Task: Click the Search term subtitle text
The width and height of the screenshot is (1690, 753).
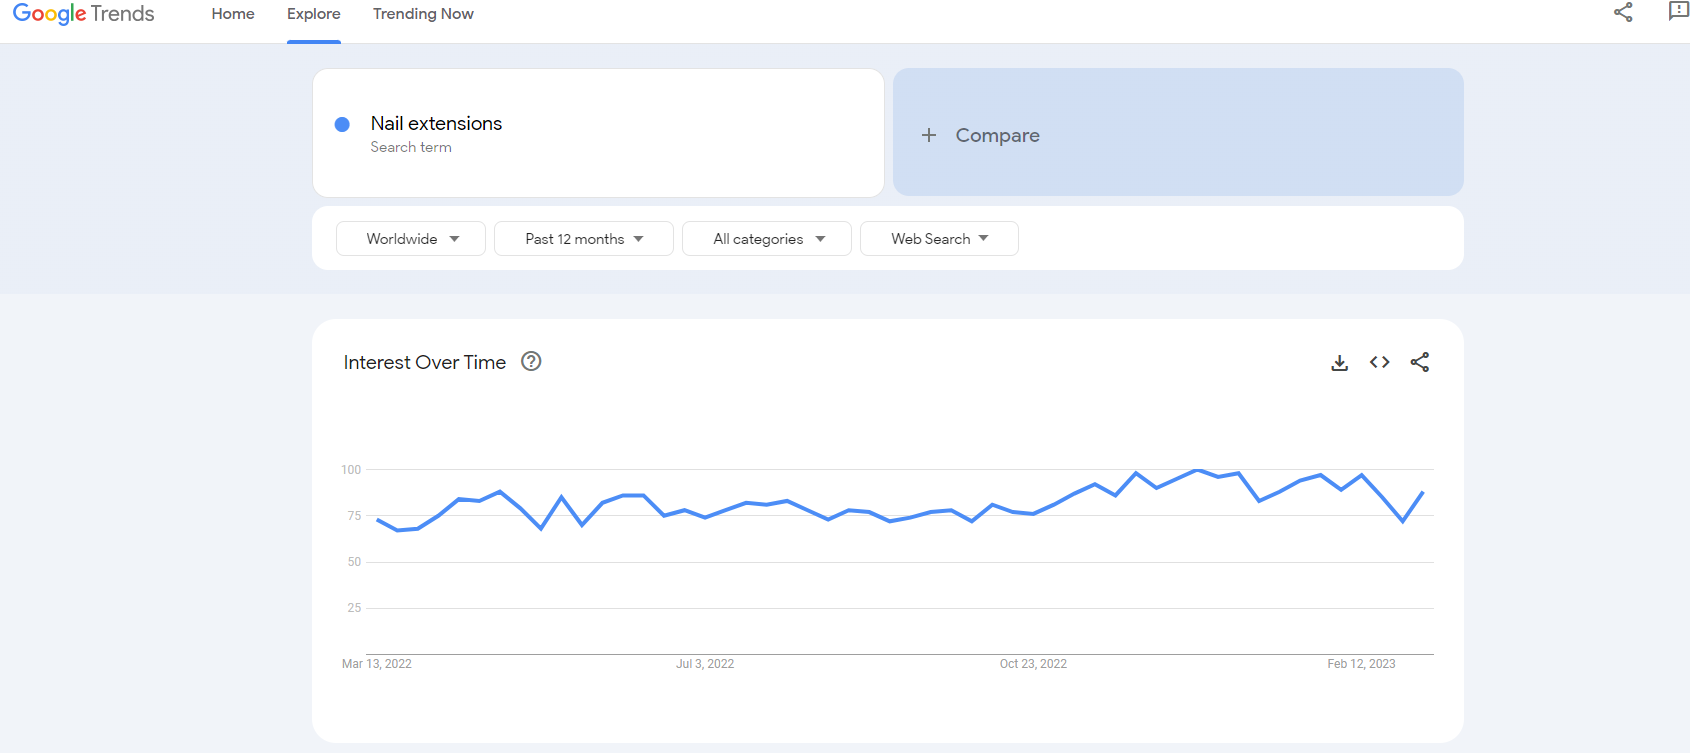Action: [411, 147]
